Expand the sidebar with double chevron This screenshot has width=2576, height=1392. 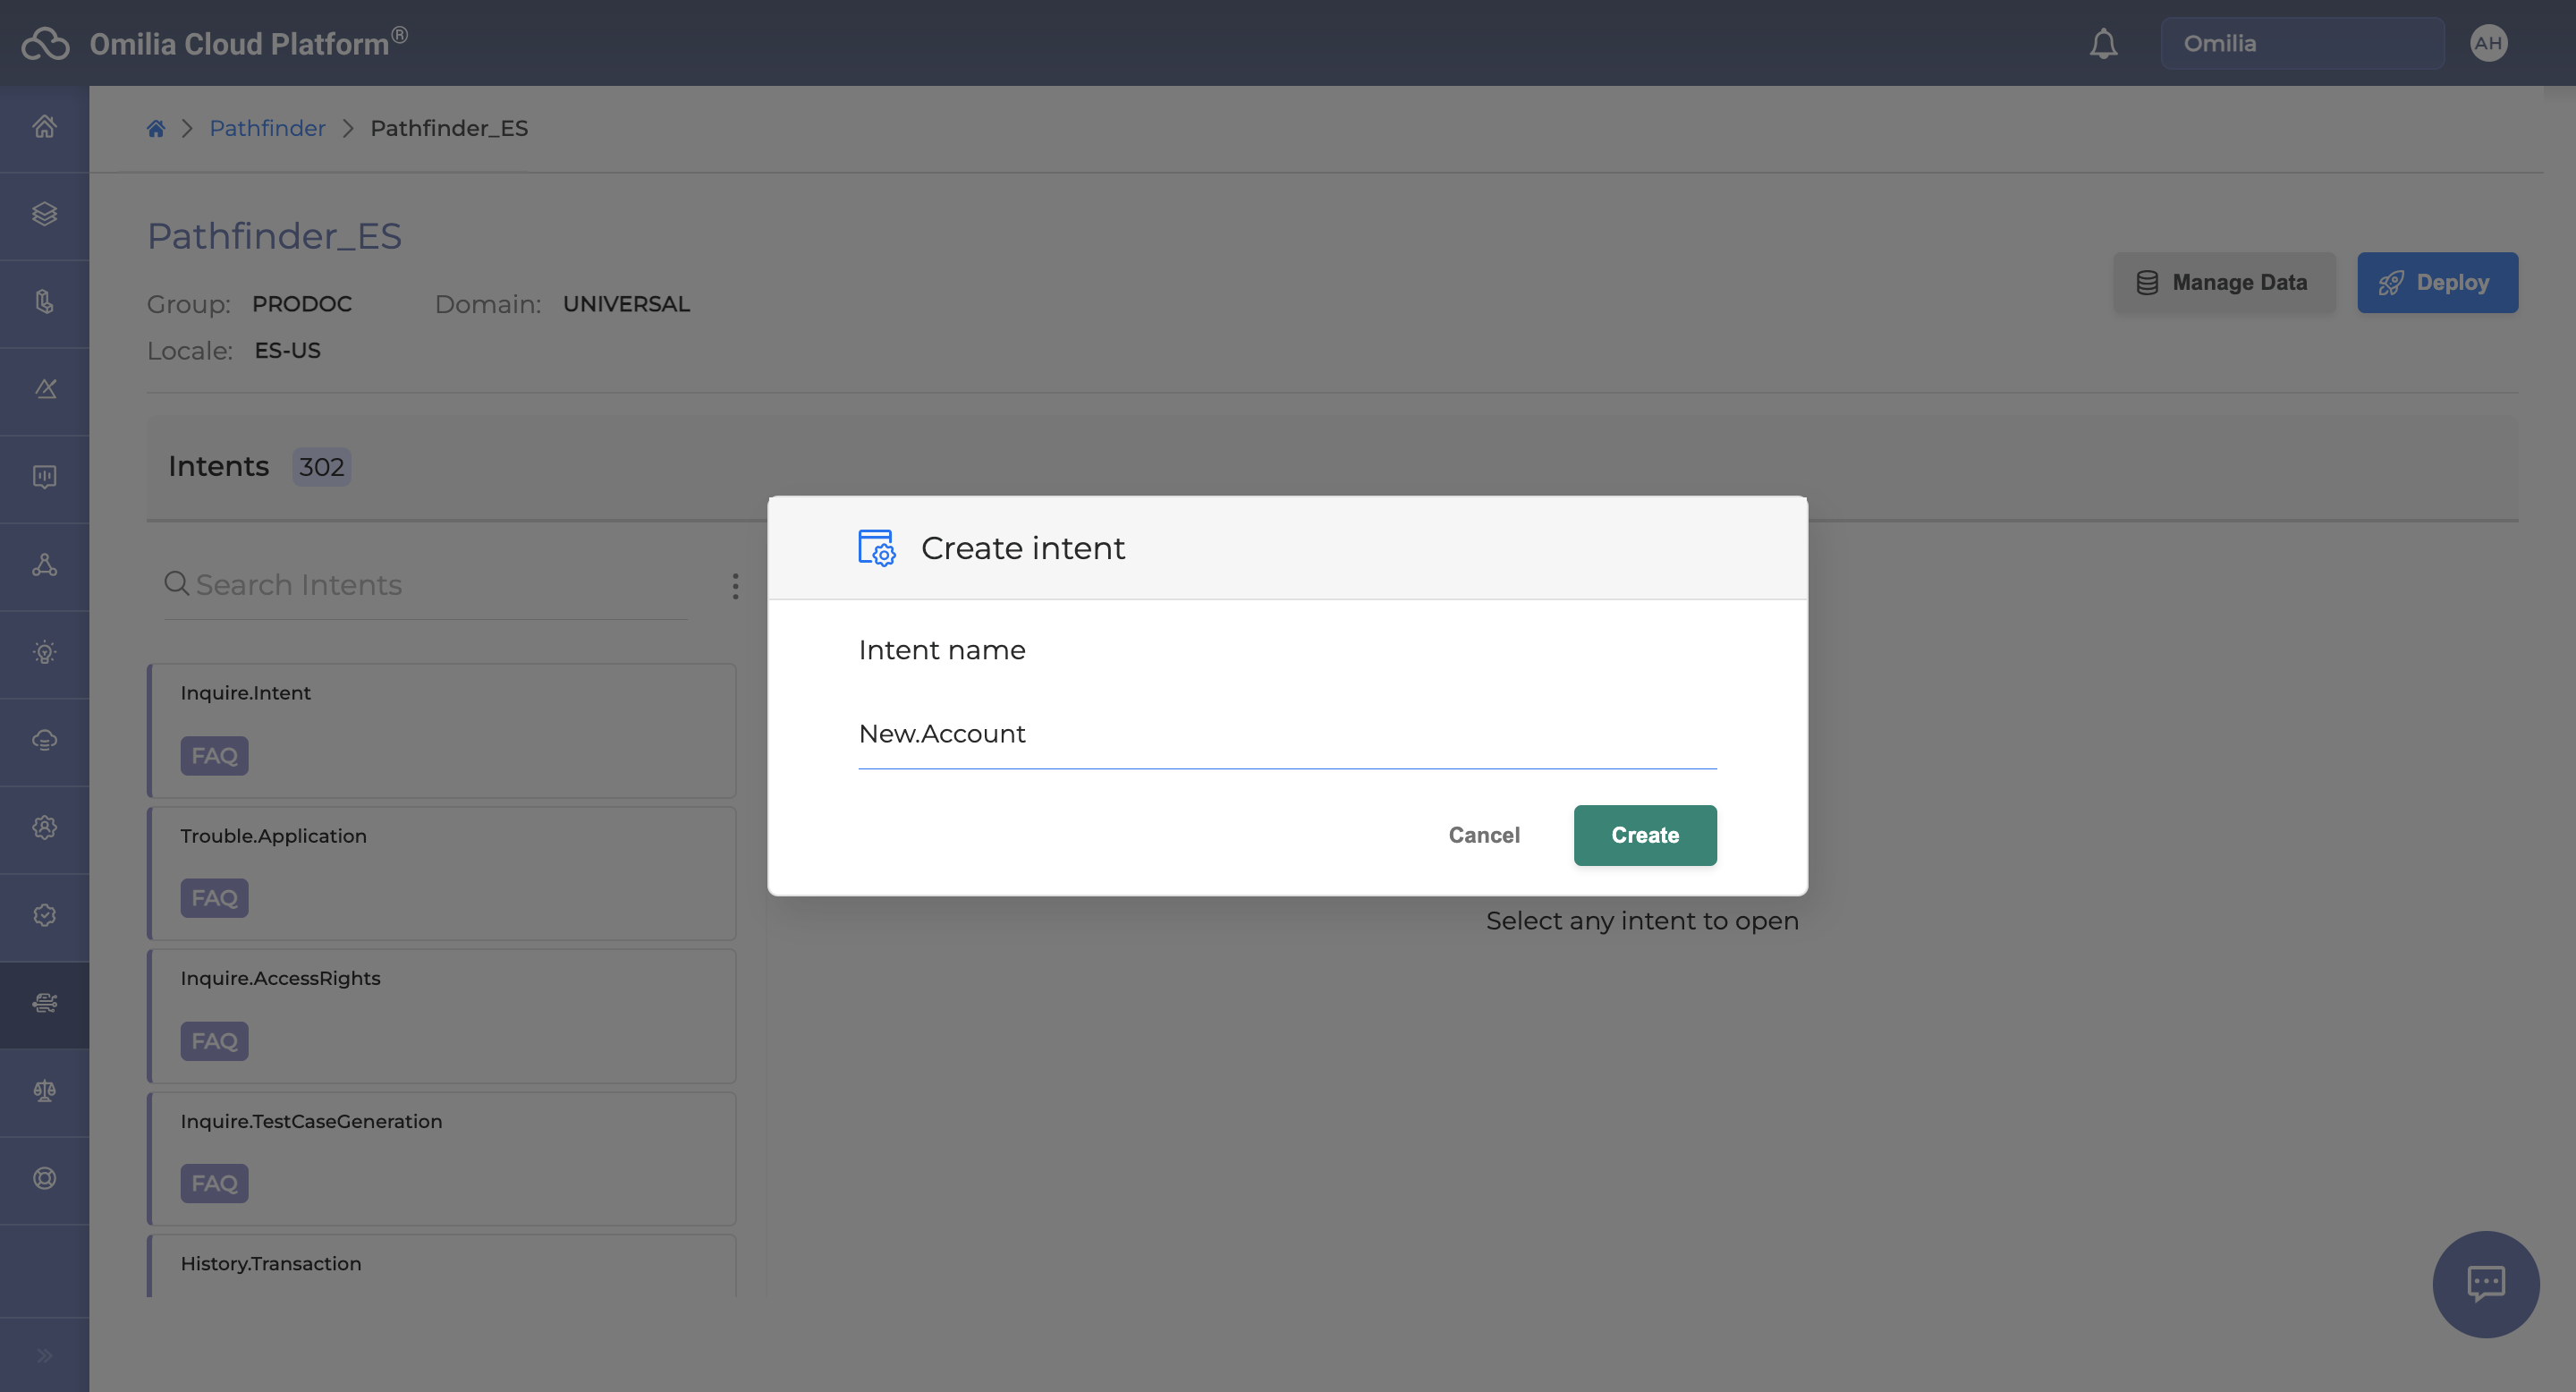coord(44,1355)
